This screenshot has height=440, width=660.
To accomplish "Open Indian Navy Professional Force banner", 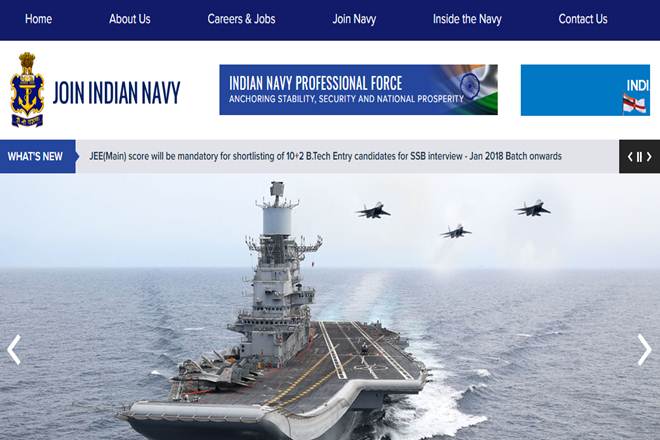I will (x=358, y=90).
